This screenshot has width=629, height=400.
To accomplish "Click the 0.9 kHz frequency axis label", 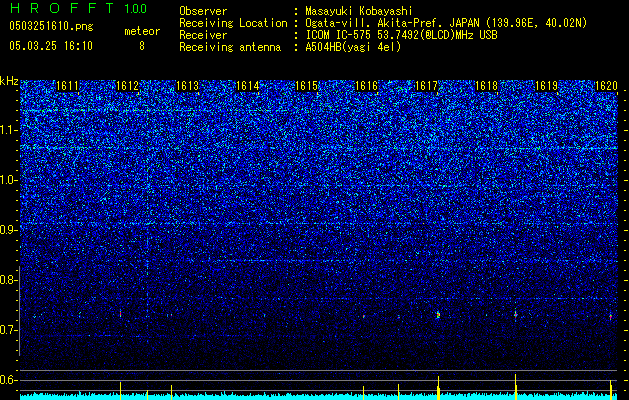I will 9,230.
